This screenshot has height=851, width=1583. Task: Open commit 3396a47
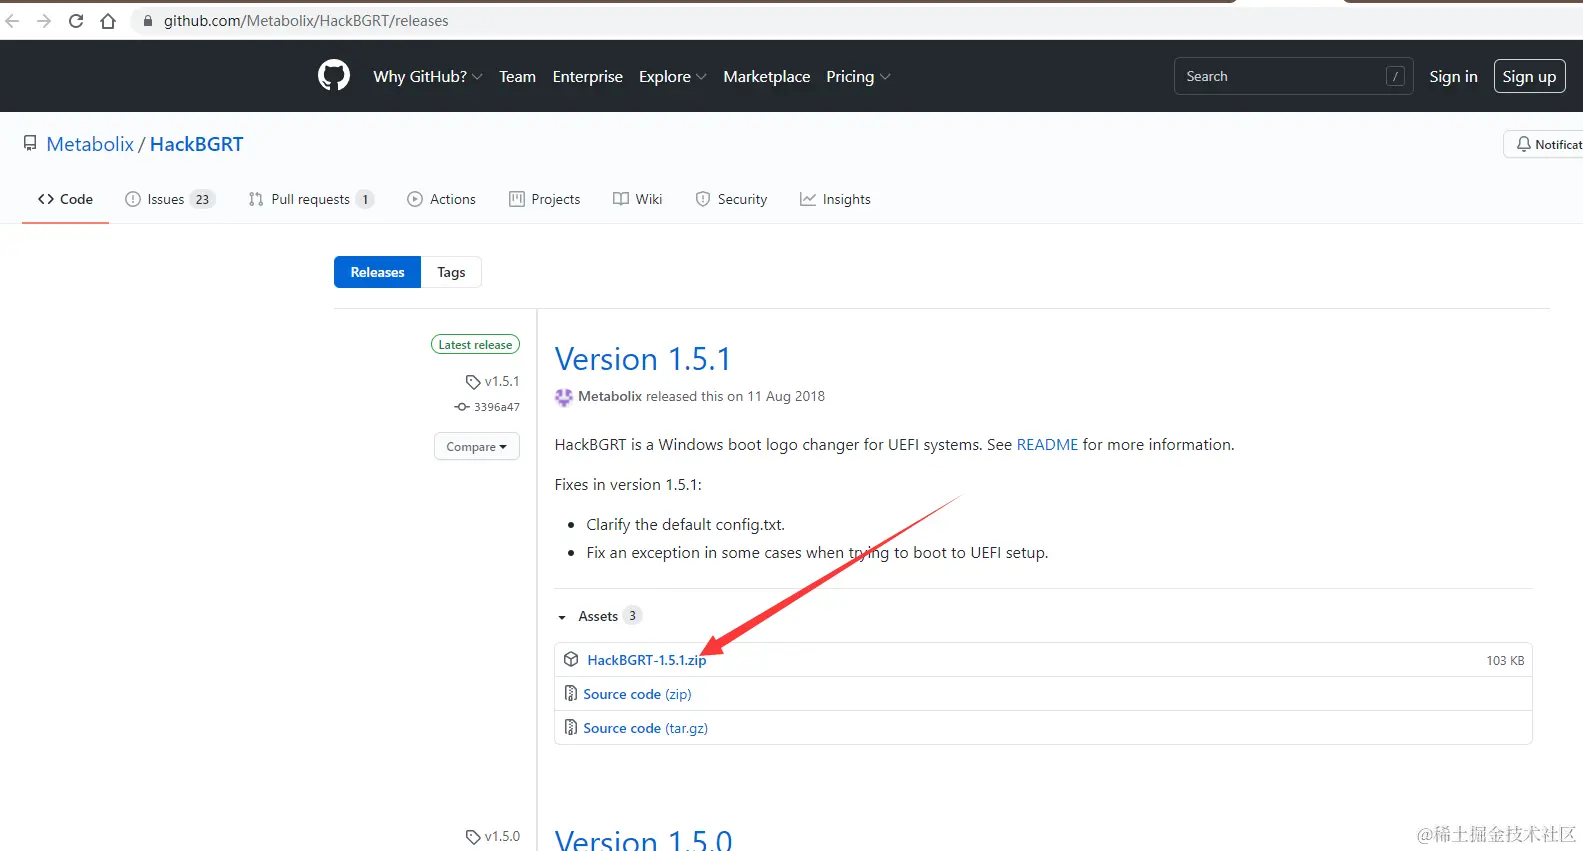(496, 407)
